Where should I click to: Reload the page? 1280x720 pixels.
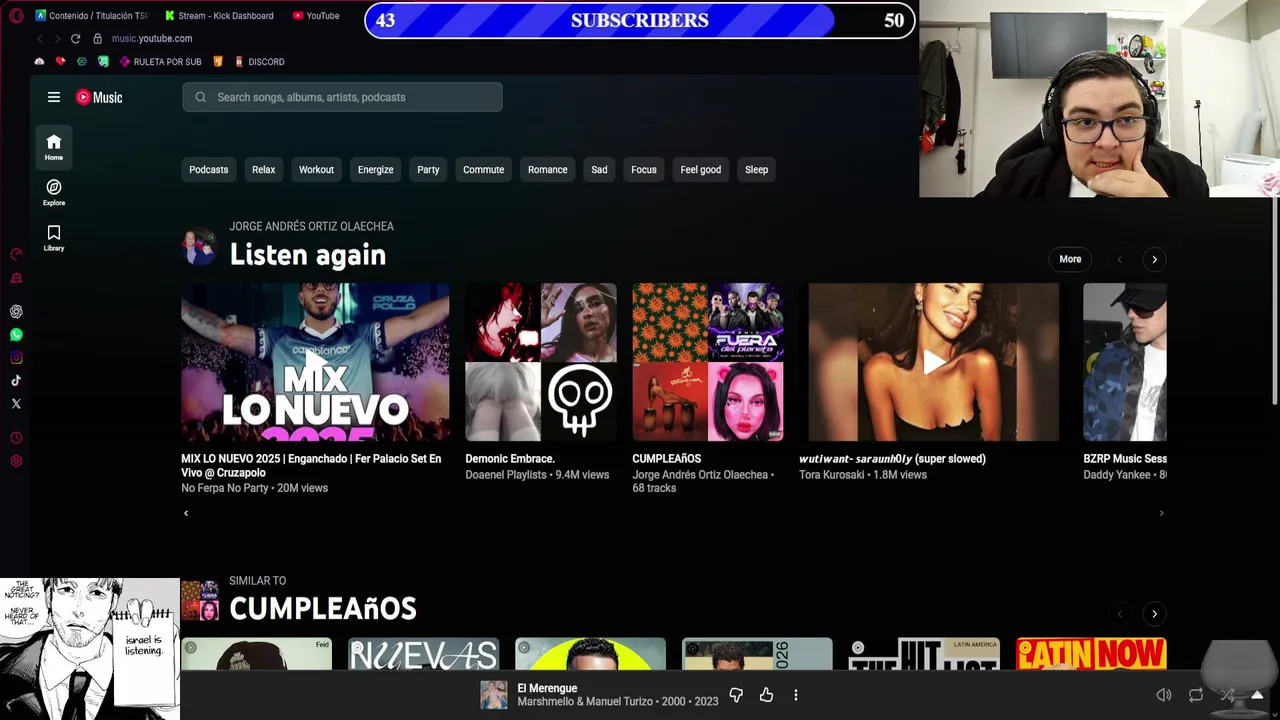75,38
